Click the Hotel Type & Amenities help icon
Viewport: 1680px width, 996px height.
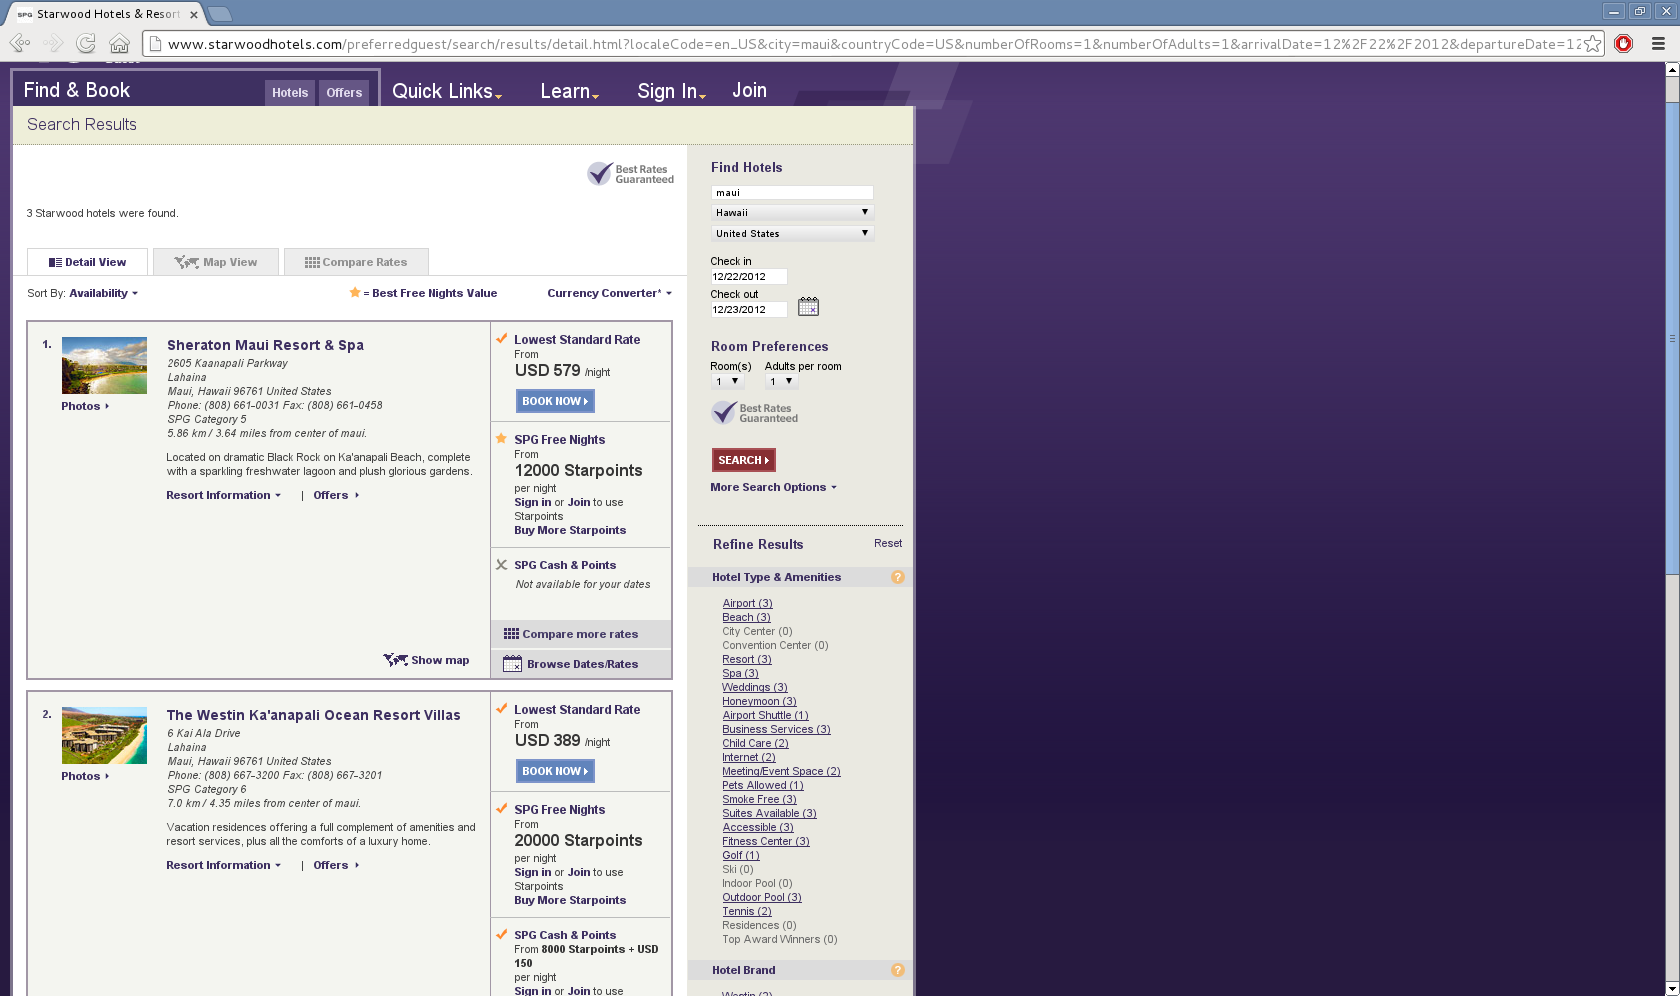(x=897, y=577)
